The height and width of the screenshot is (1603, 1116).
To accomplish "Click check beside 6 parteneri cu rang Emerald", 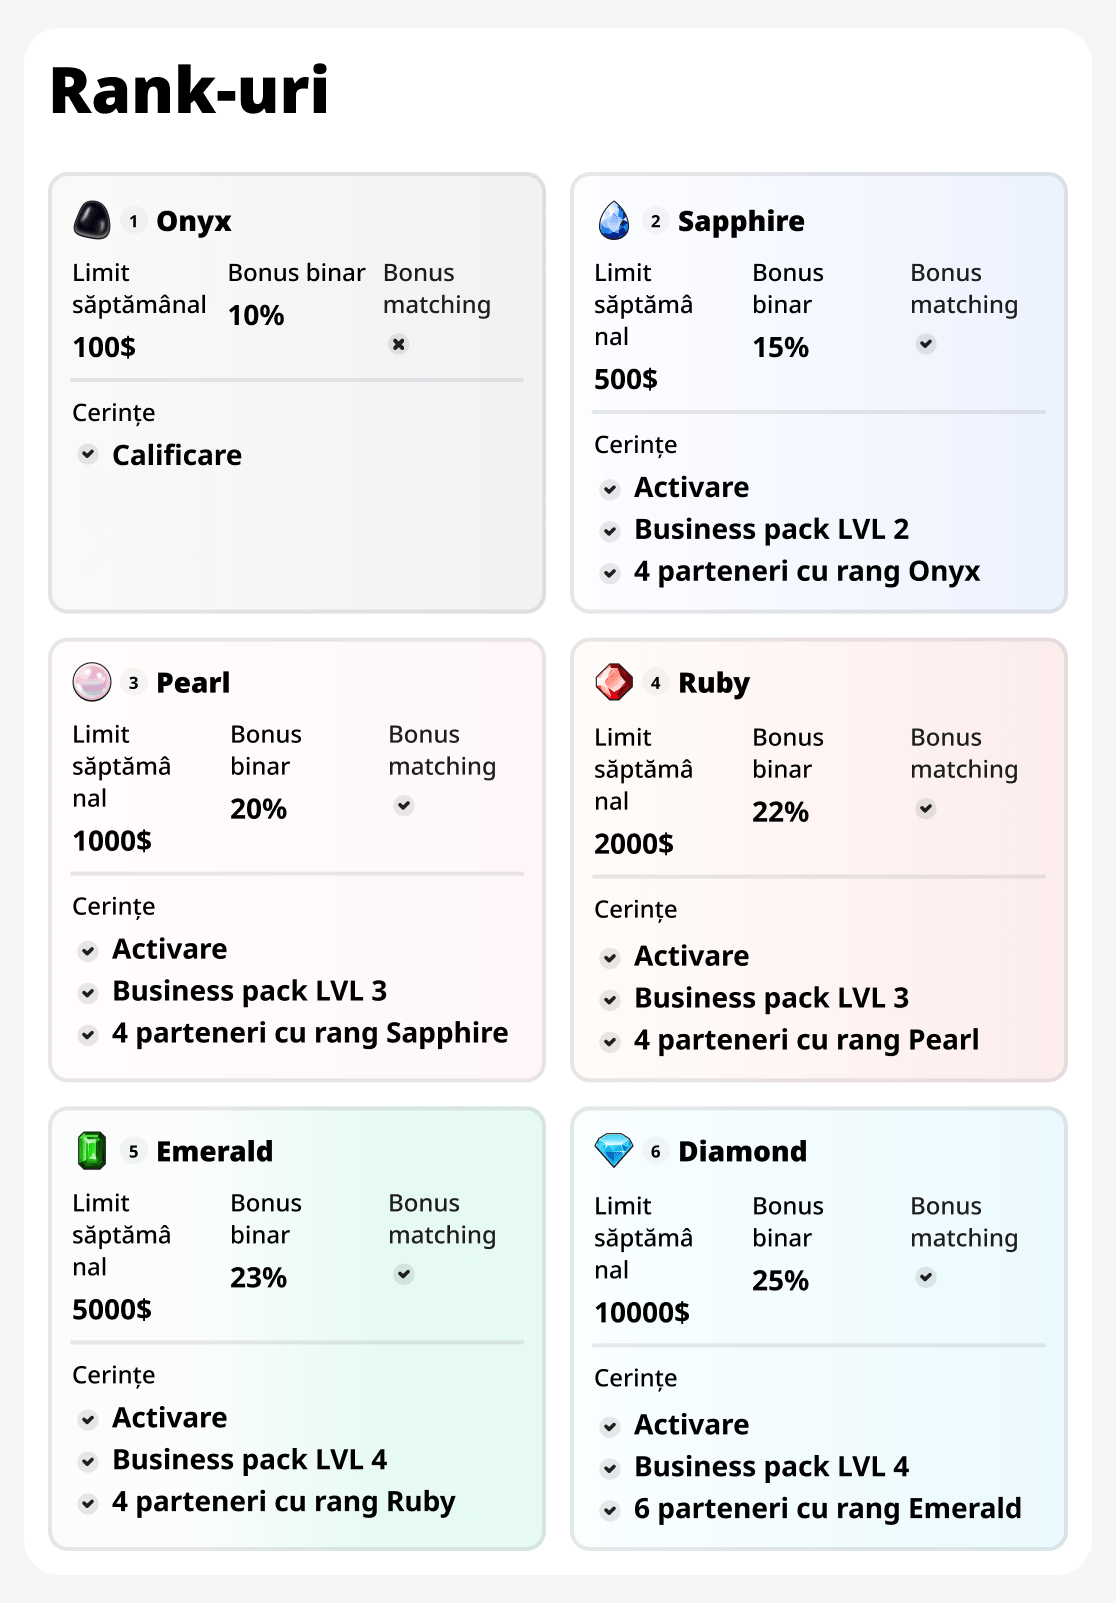I will [x=610, y=1510].
